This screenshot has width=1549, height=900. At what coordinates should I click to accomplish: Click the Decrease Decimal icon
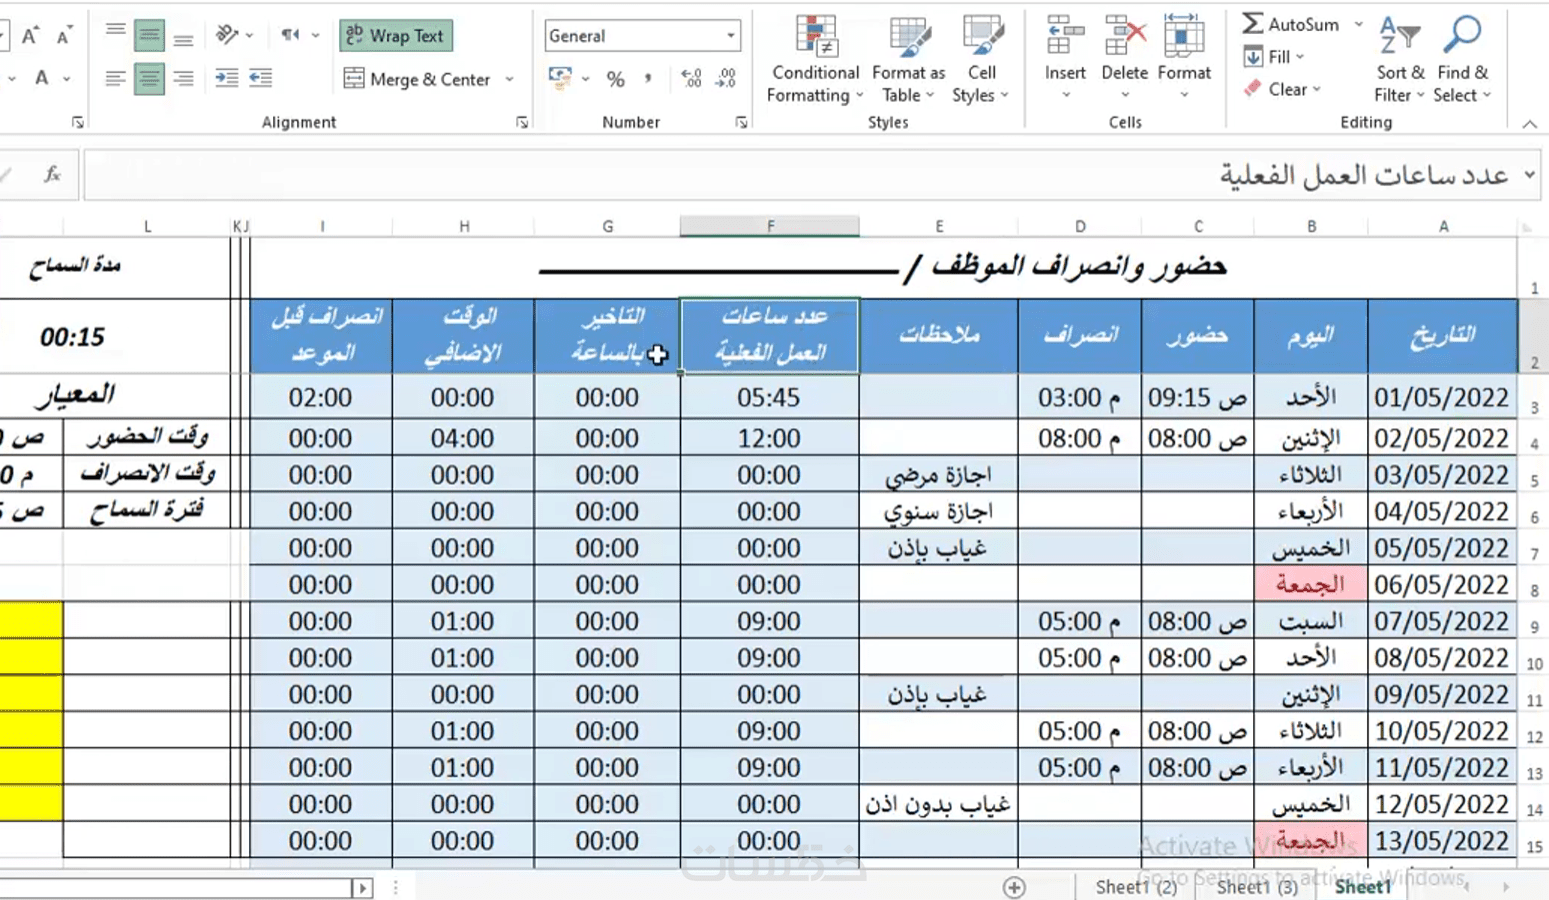pos(727,78)
